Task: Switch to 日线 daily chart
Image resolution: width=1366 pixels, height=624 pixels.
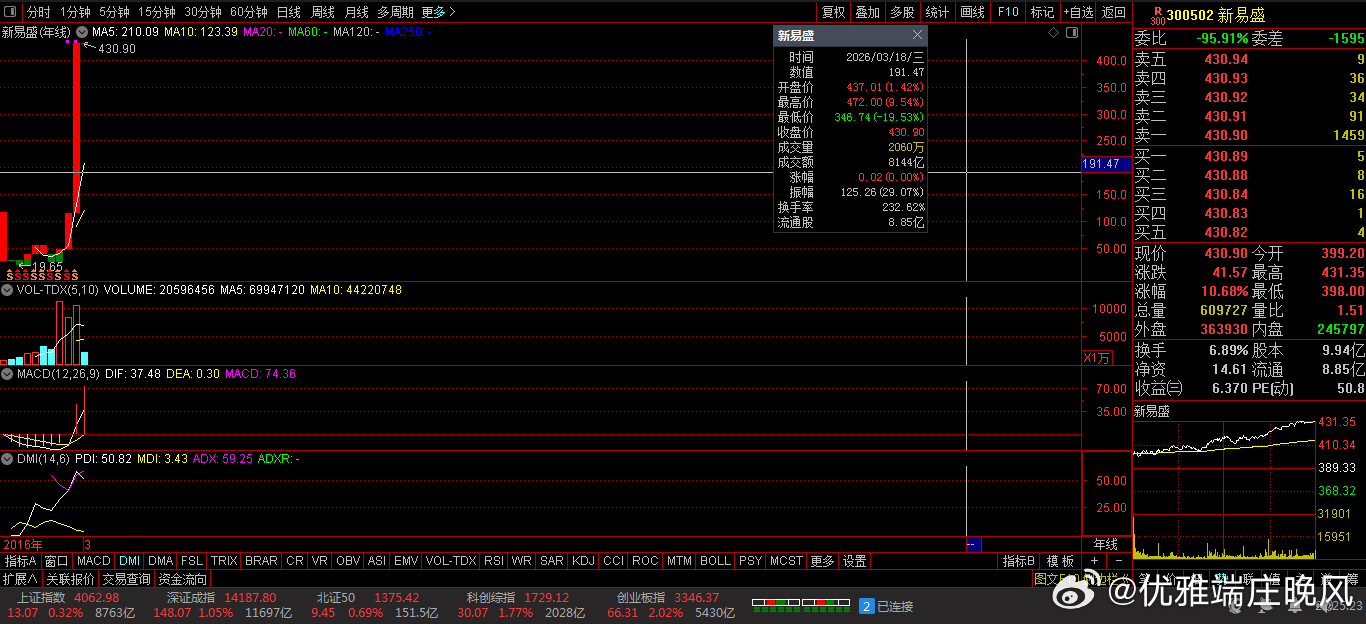Action: [x=288, y=12]
